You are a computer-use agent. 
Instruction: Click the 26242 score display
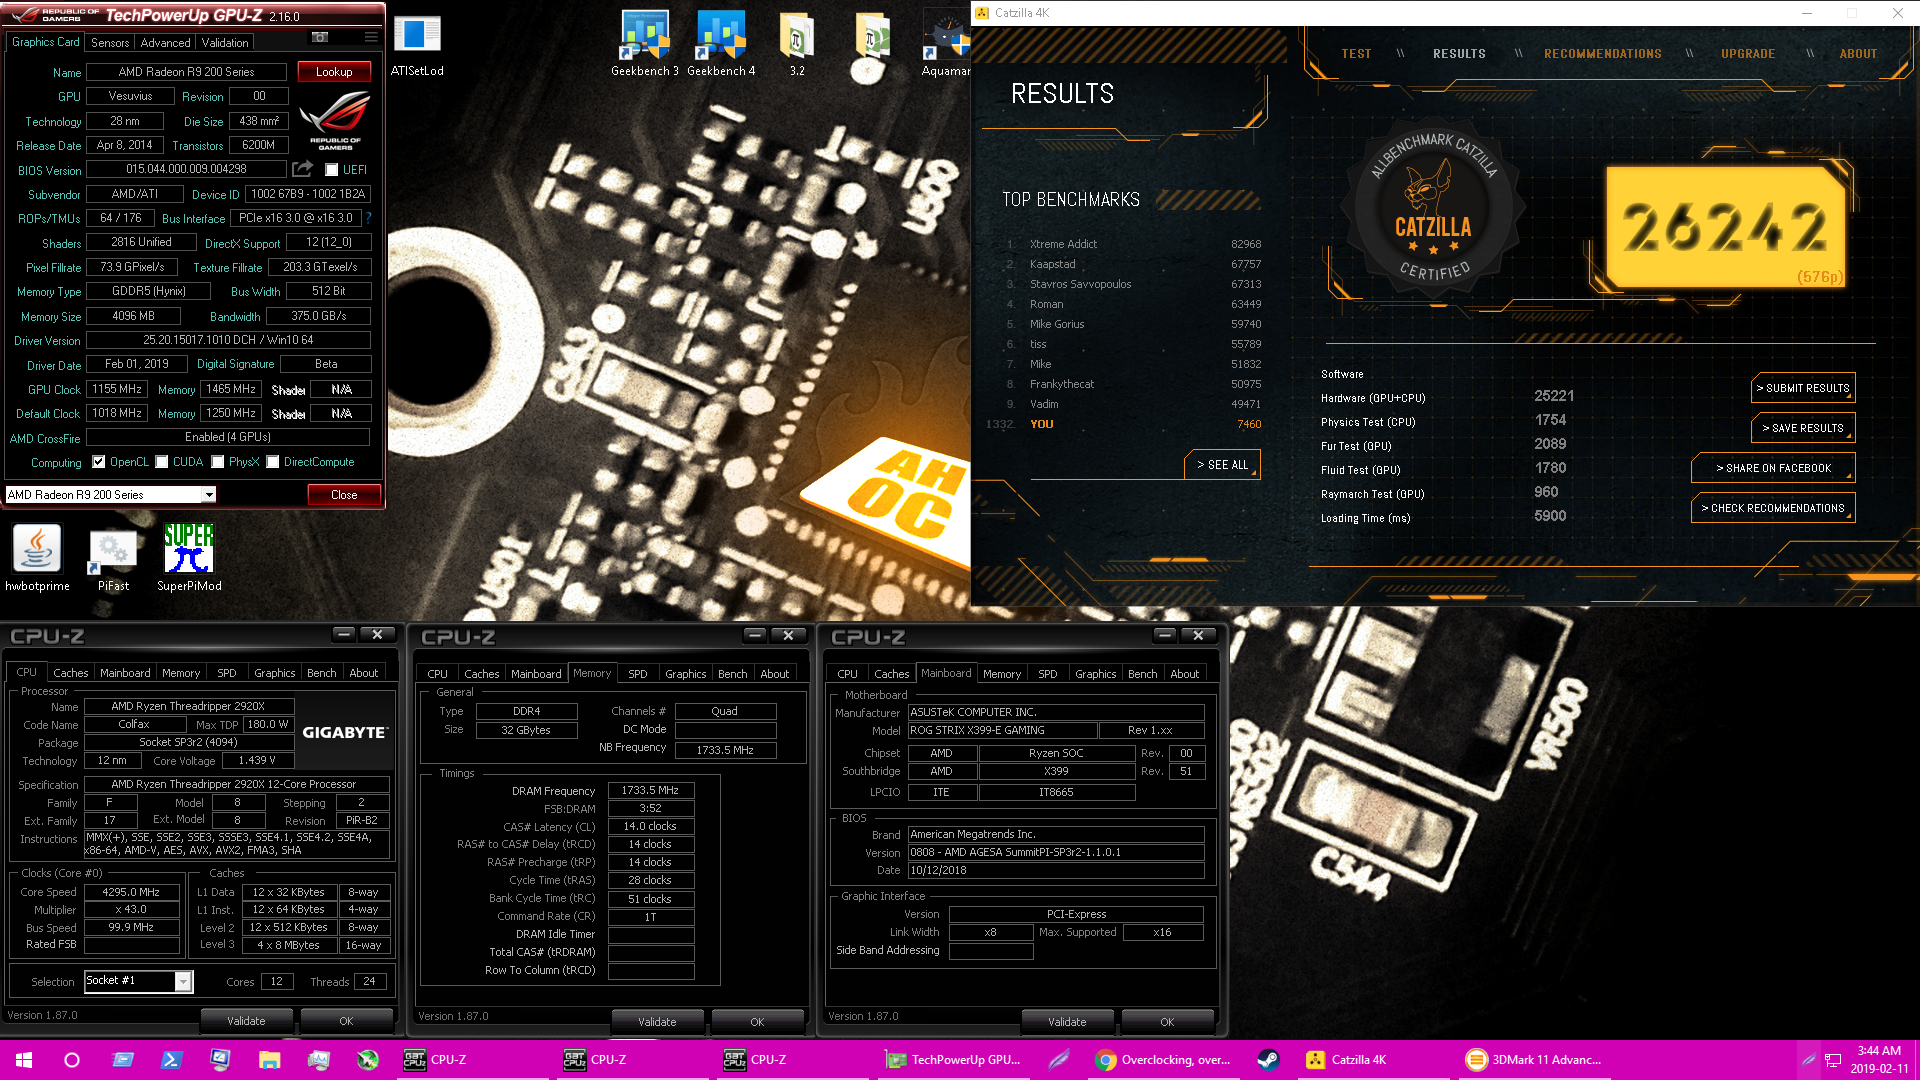[x=1725, y=227]
